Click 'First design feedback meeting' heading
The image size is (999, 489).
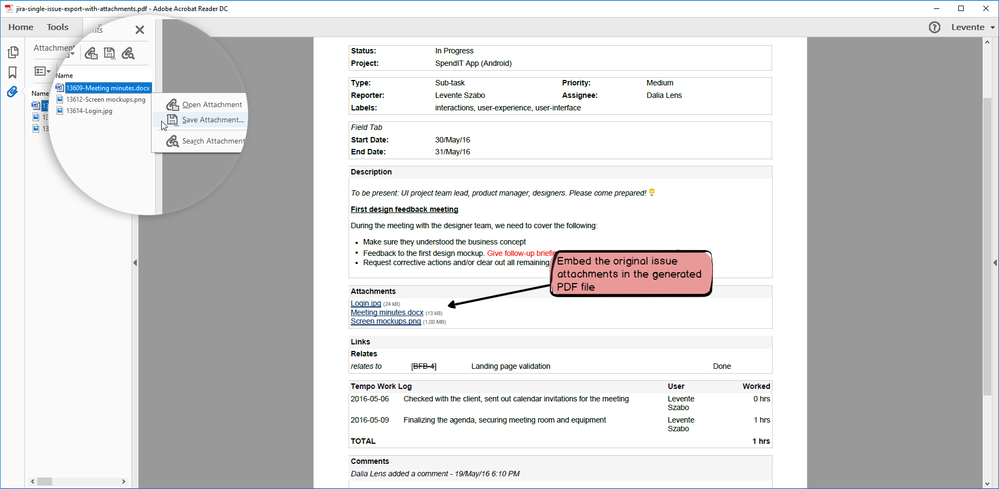405,209
